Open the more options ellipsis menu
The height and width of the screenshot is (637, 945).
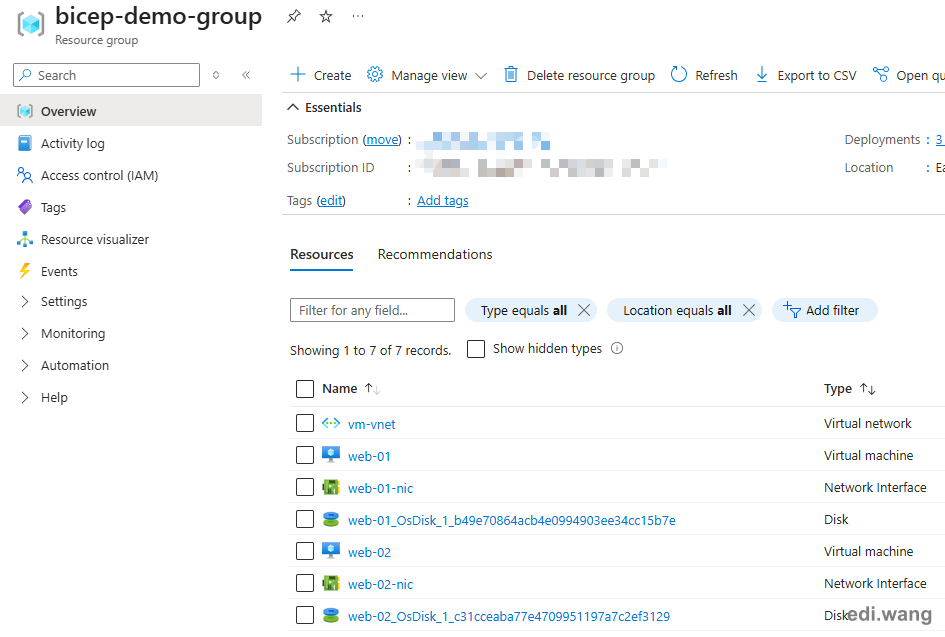pyautogui.click(x=358, y=16)
